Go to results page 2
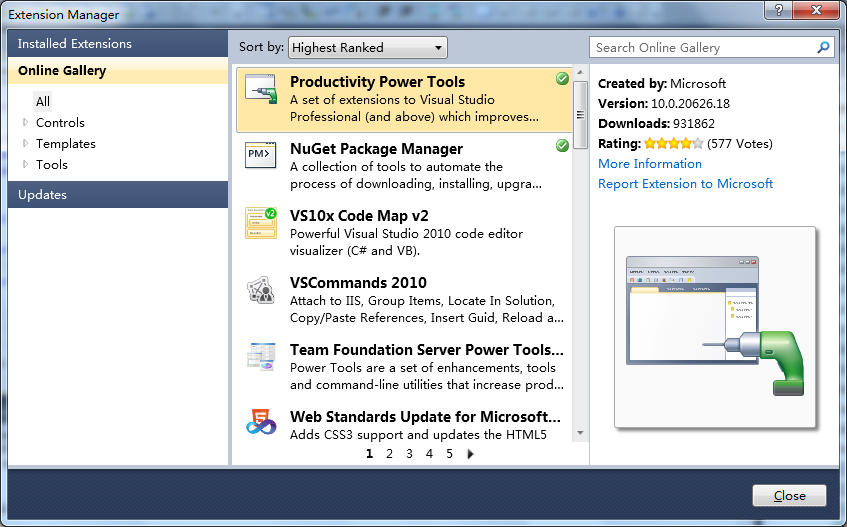 [x=389, y=454]
